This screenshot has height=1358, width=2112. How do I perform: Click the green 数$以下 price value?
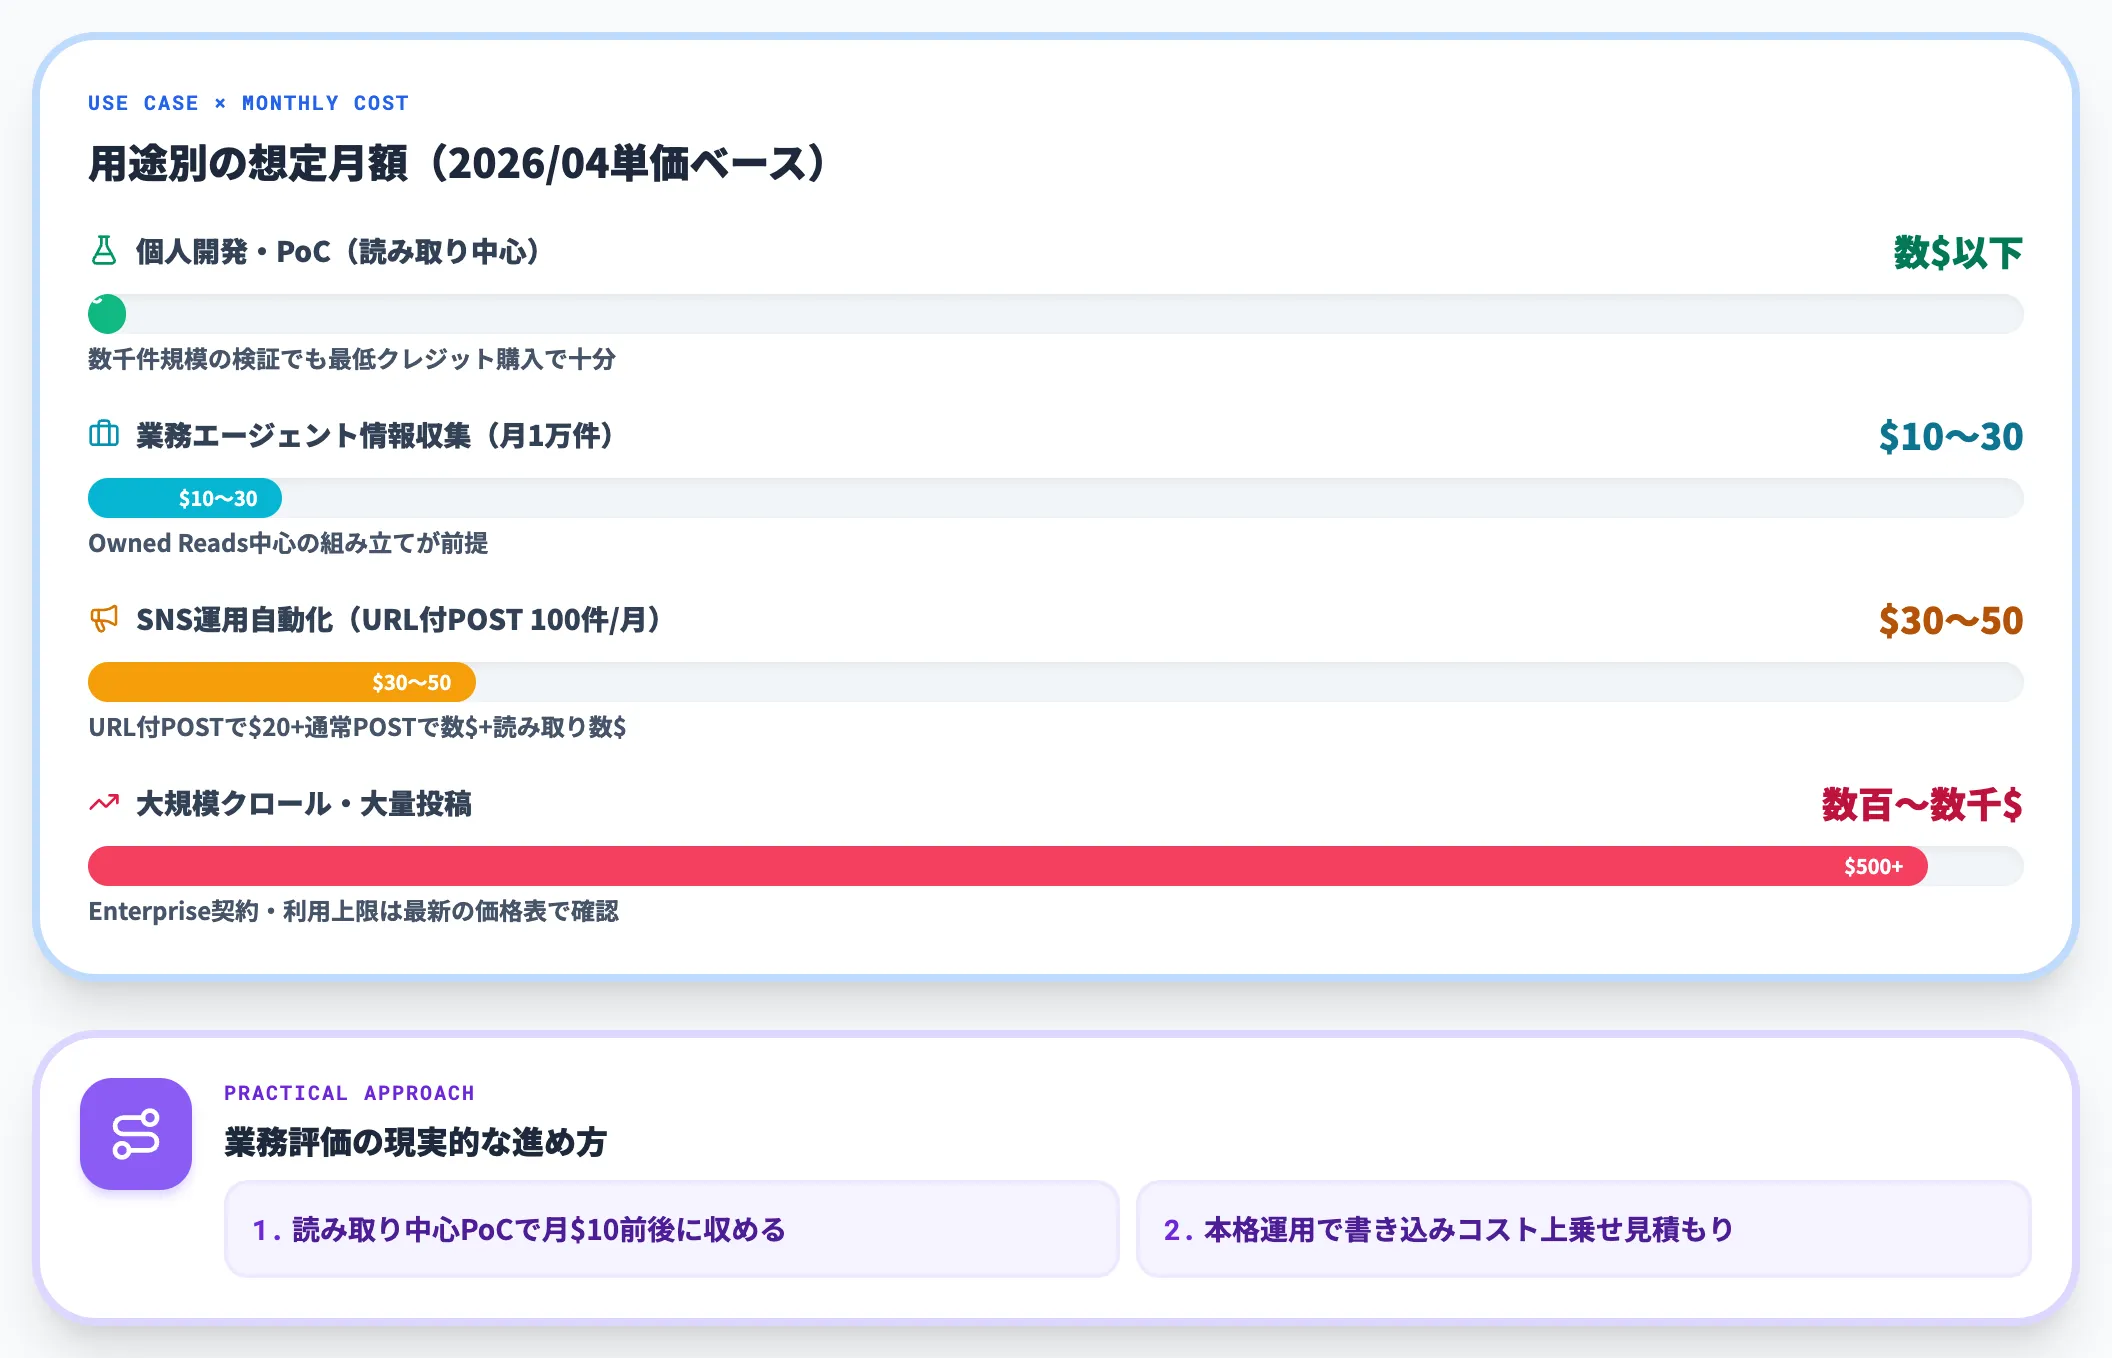(1958, 253)
